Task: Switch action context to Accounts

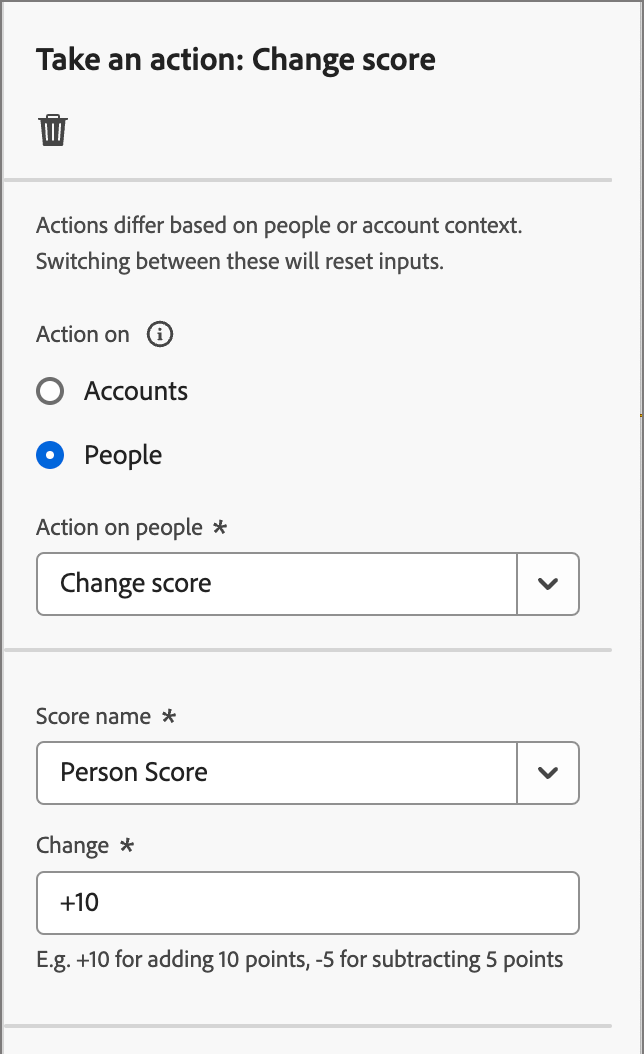Action: pos(50,391)
